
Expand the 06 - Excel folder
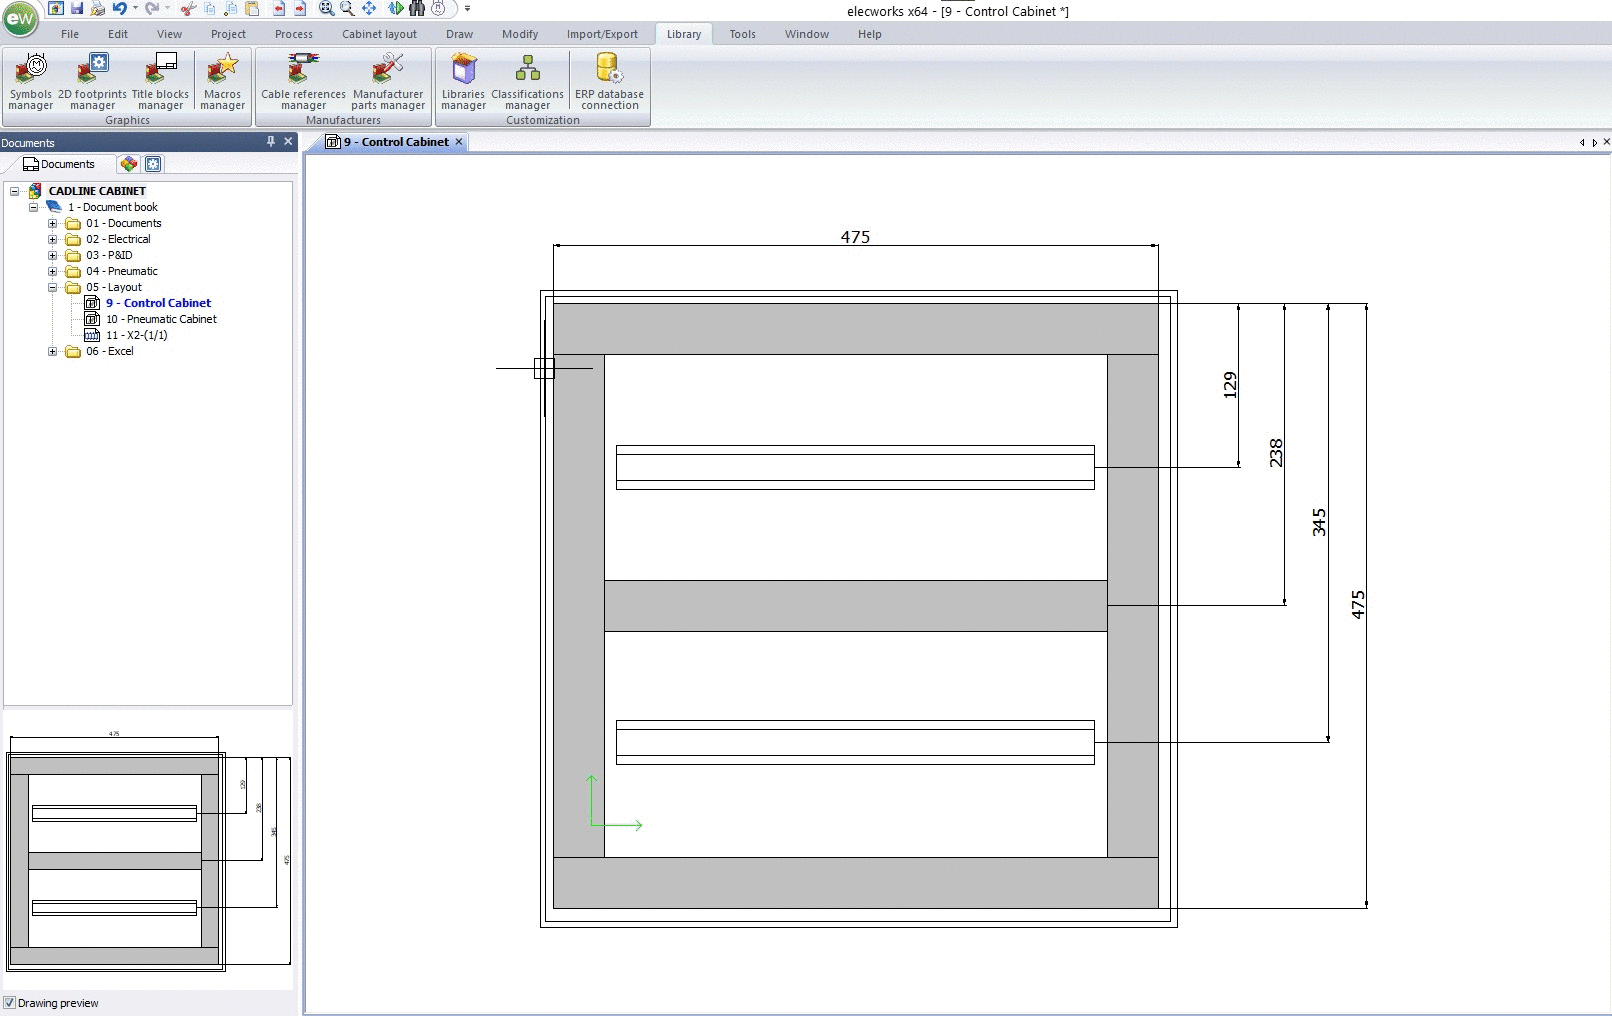pos(53,351)
